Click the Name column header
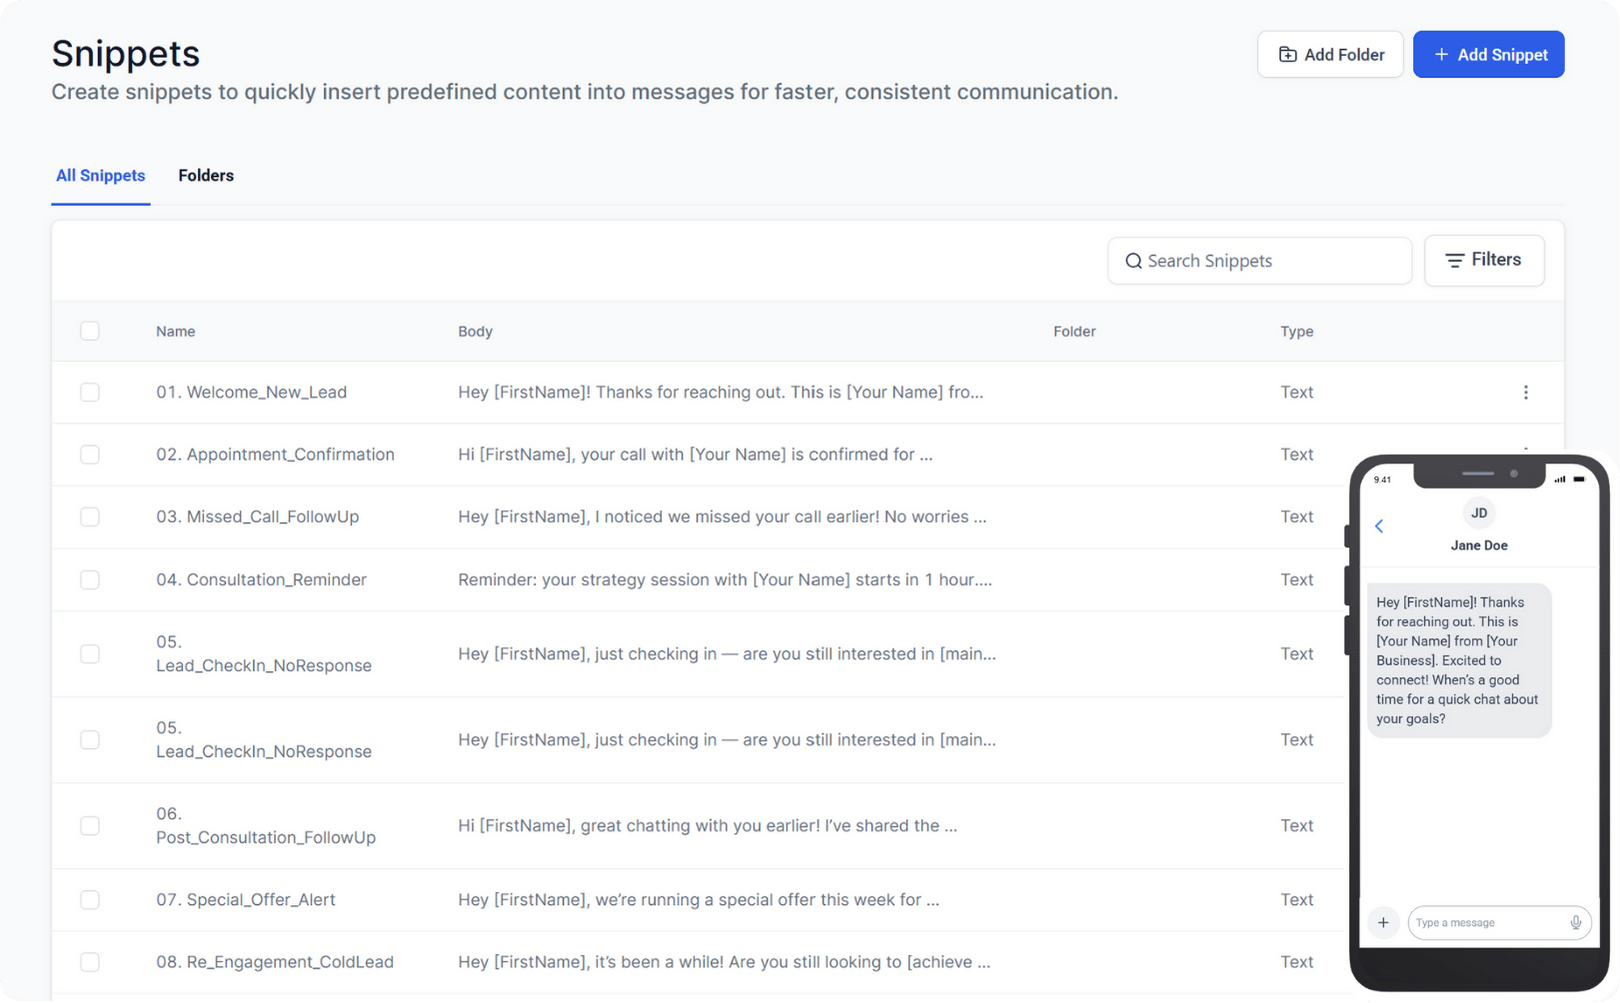1620x1003 pixels. coord(176,331)
